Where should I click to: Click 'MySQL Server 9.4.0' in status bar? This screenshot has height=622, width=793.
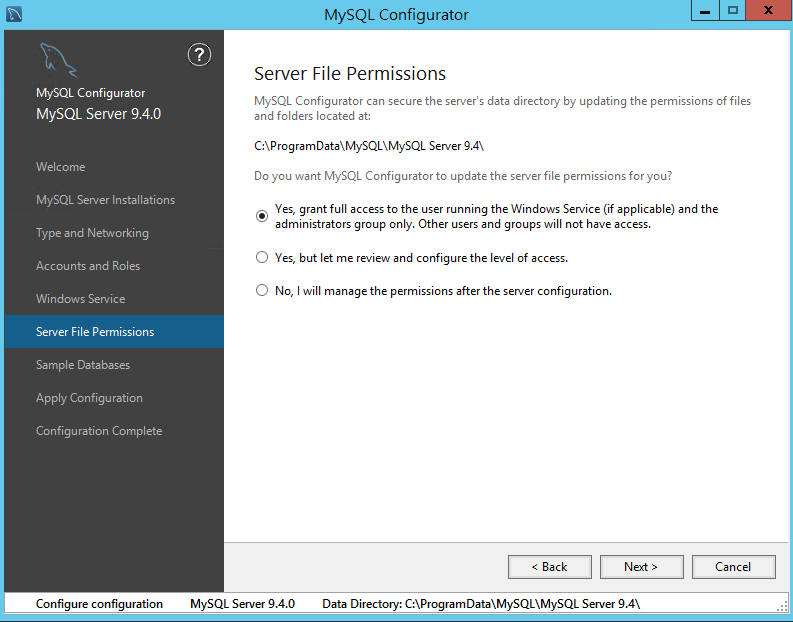pos(242,604)
